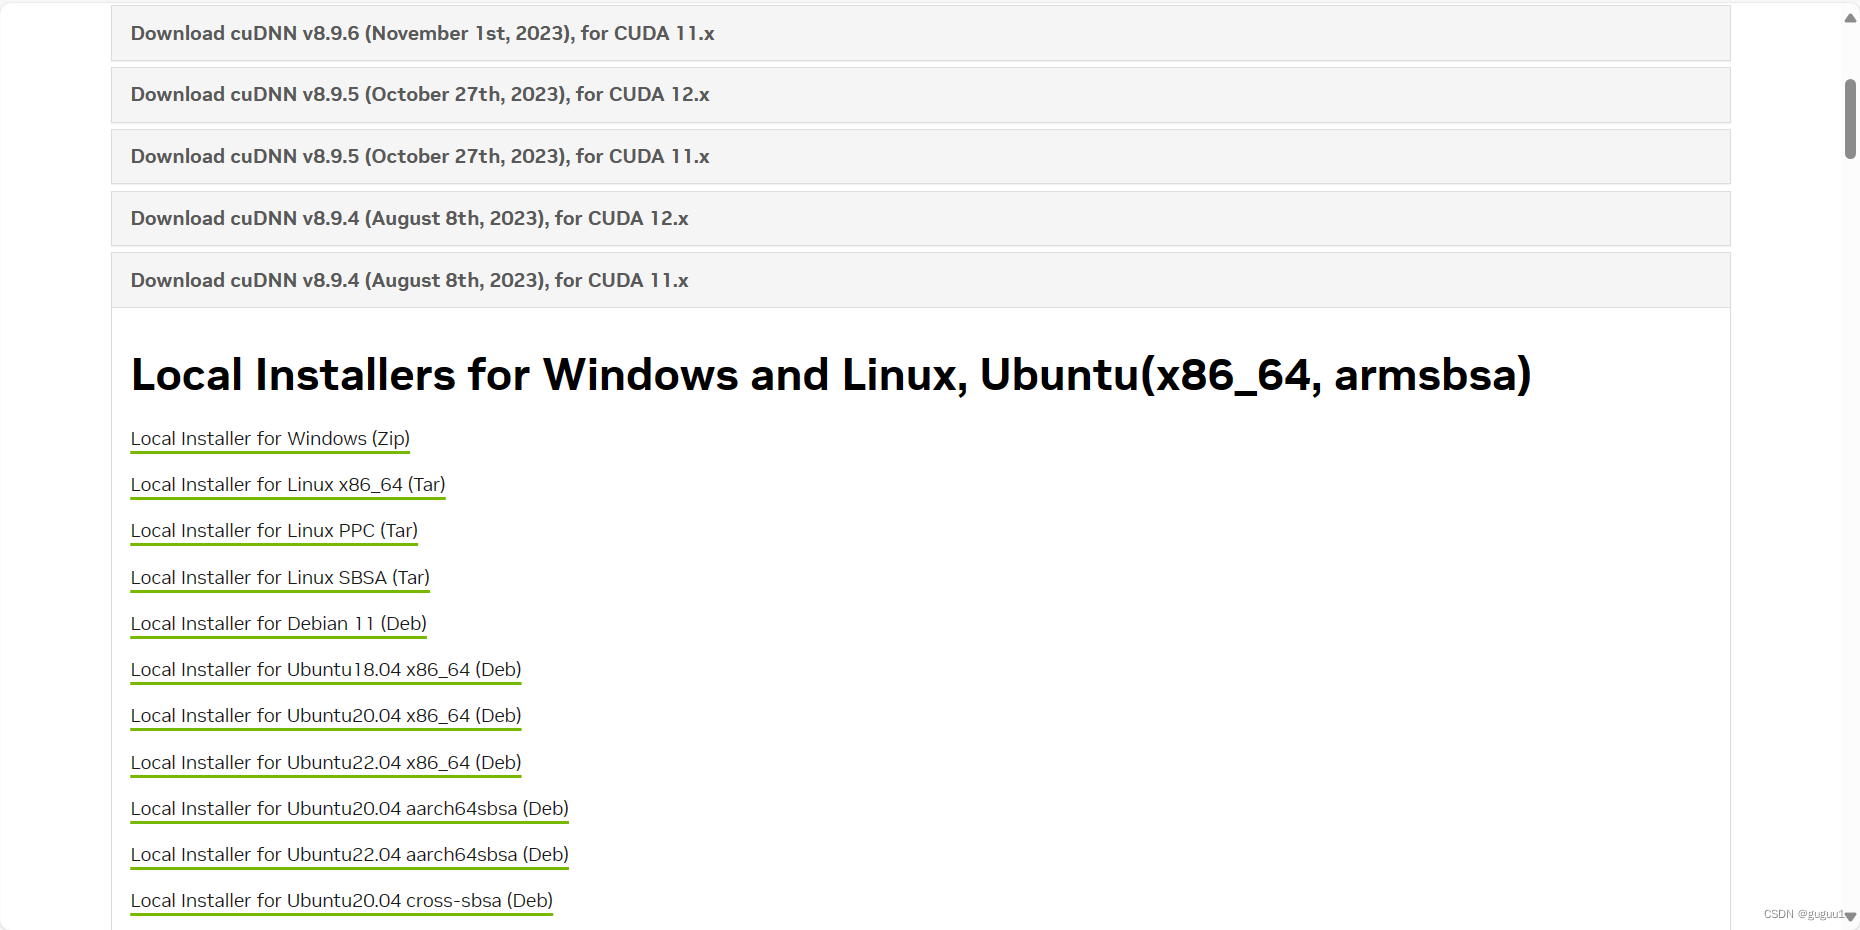Expand the cuDNN v8.9.6 for CUDA 11.x section
Image resolution: width=1860 pixels, height=930 pixels.
point(421,33)
